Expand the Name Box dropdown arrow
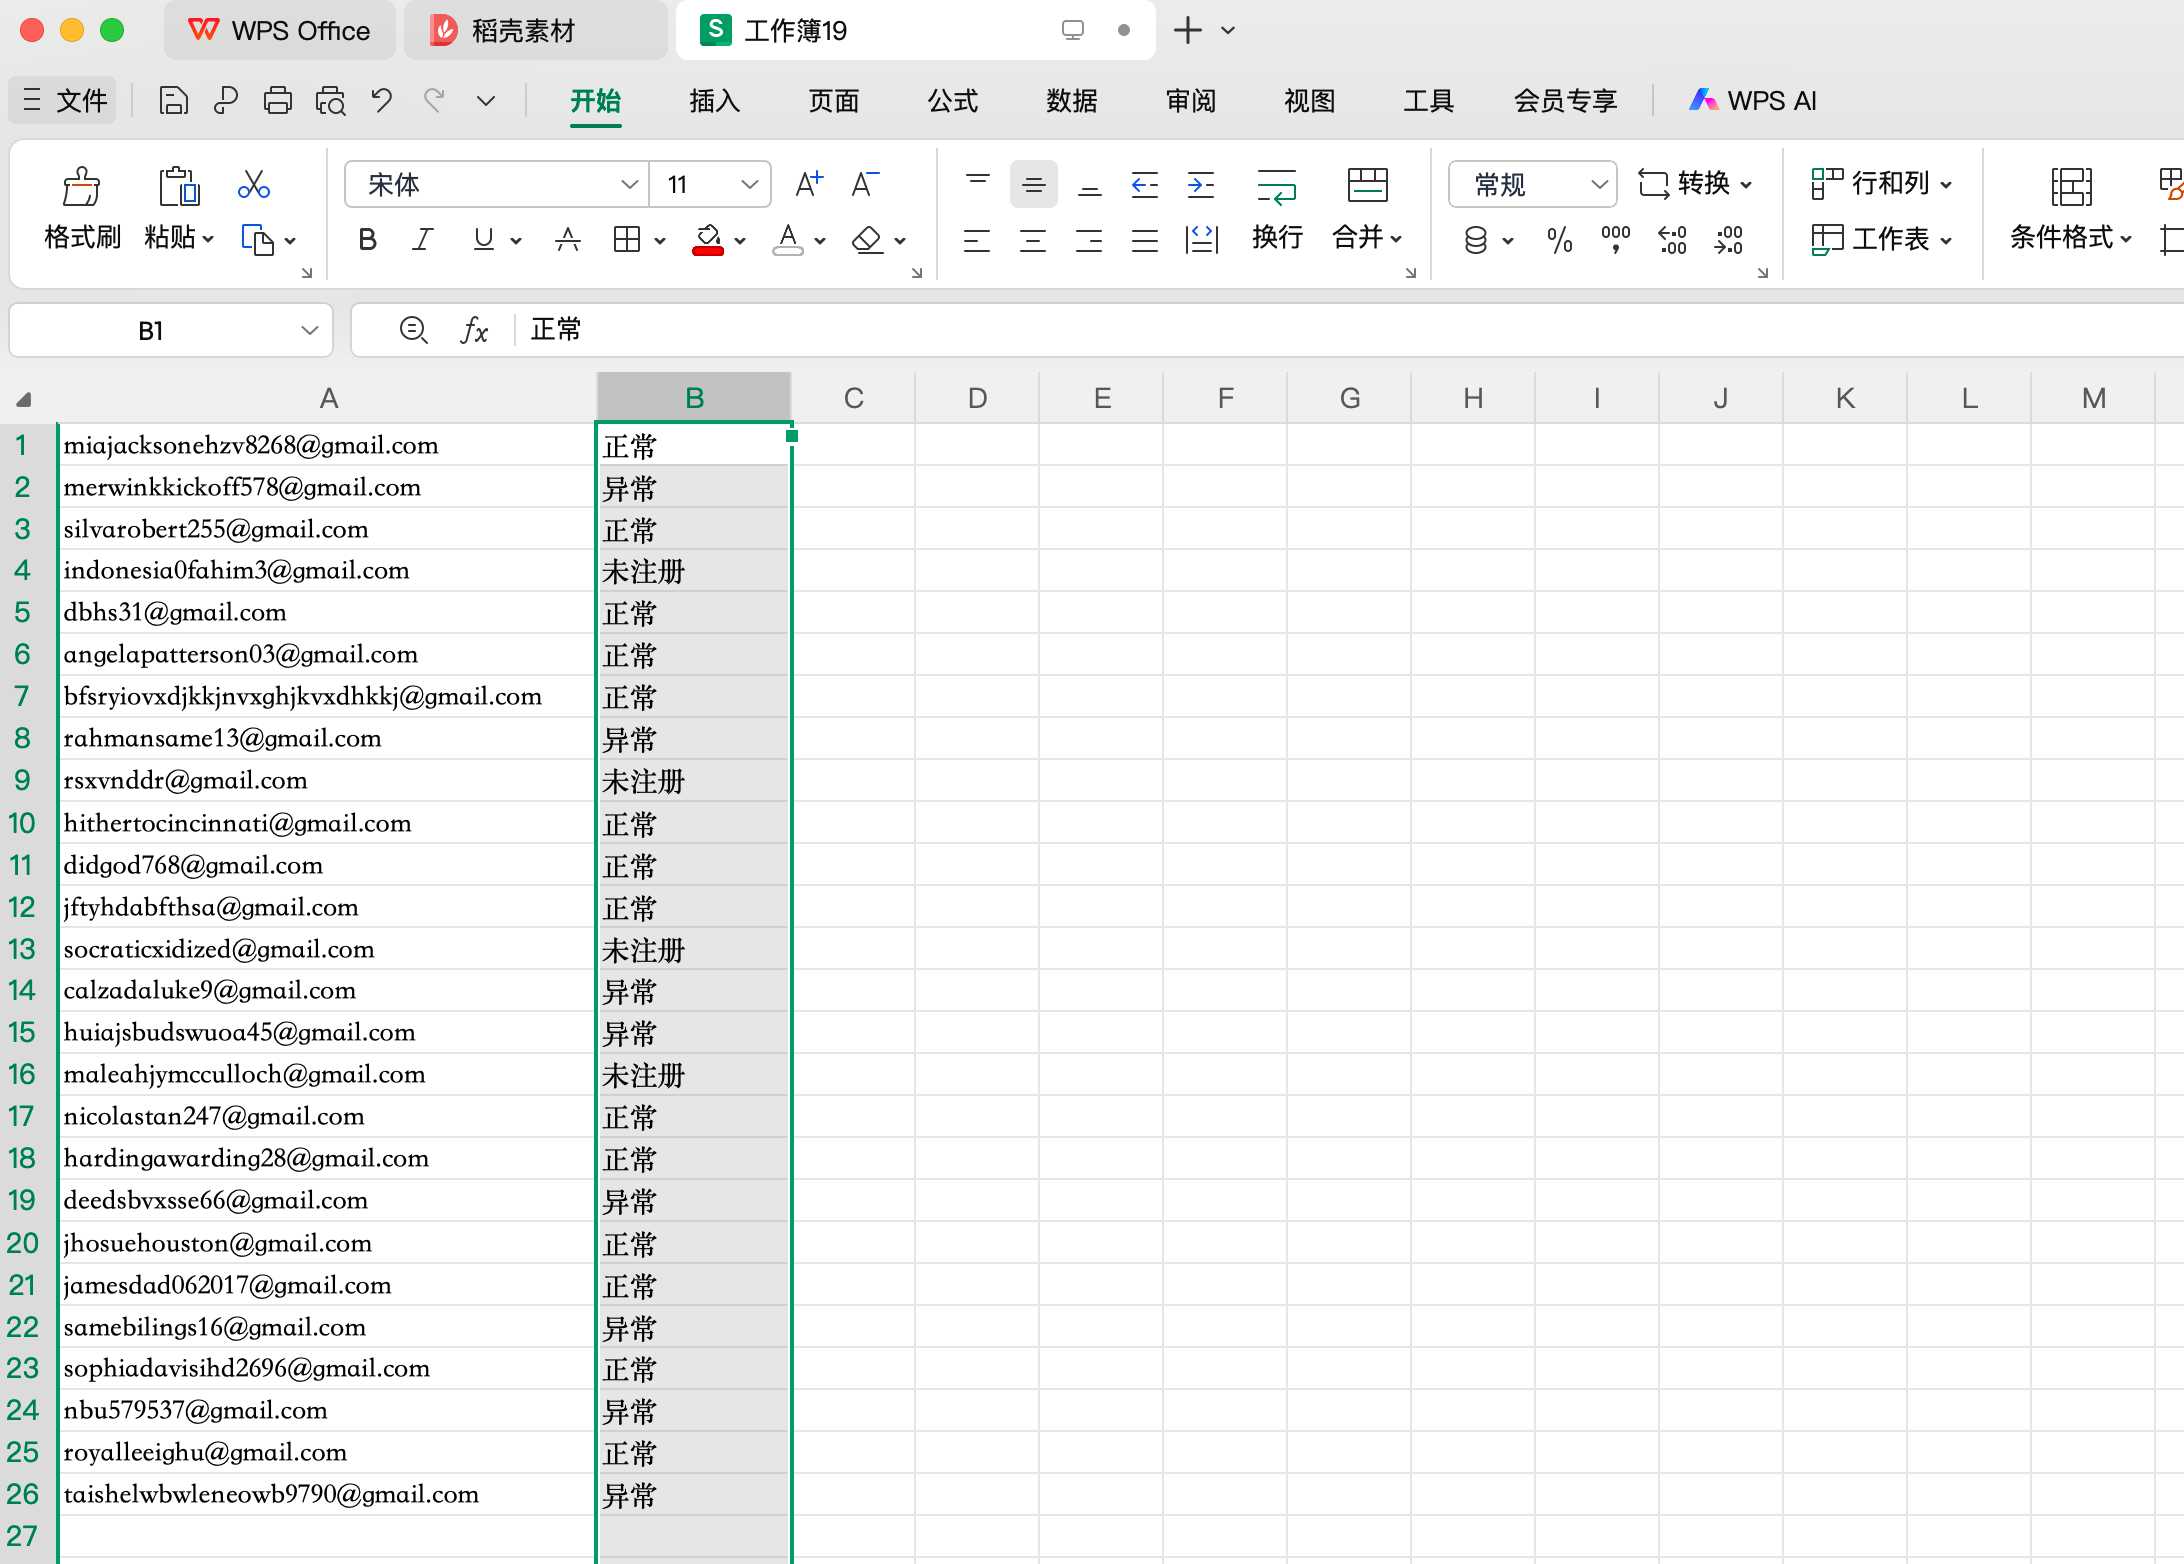This screenshot has height=1564, width=2184. coord(310,330)
